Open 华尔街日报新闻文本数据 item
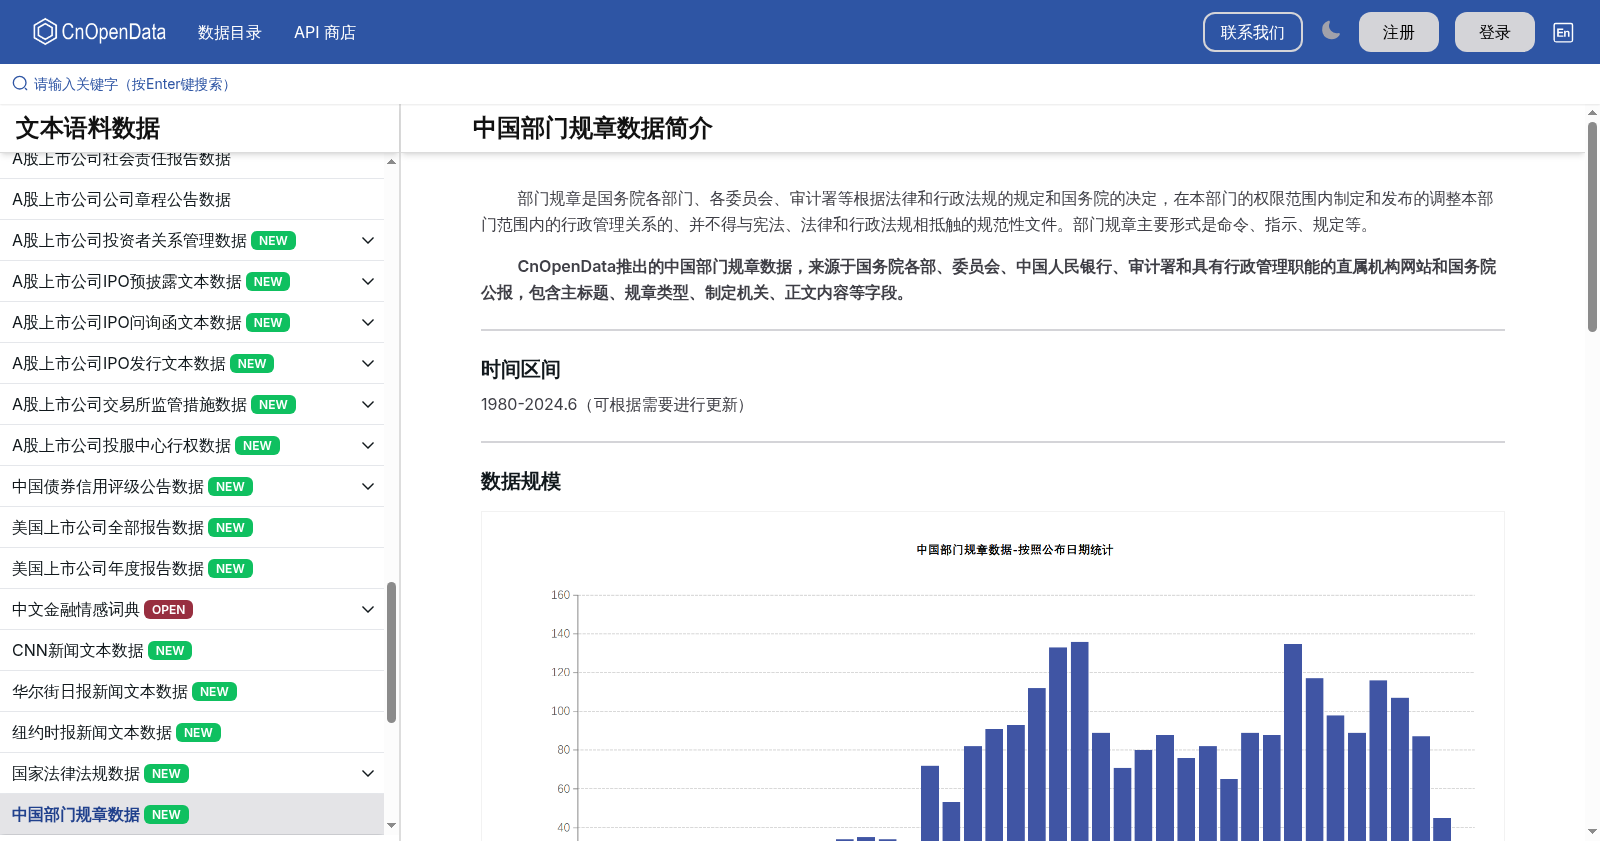Viewport: 1600px width, 857px height. 192,691
